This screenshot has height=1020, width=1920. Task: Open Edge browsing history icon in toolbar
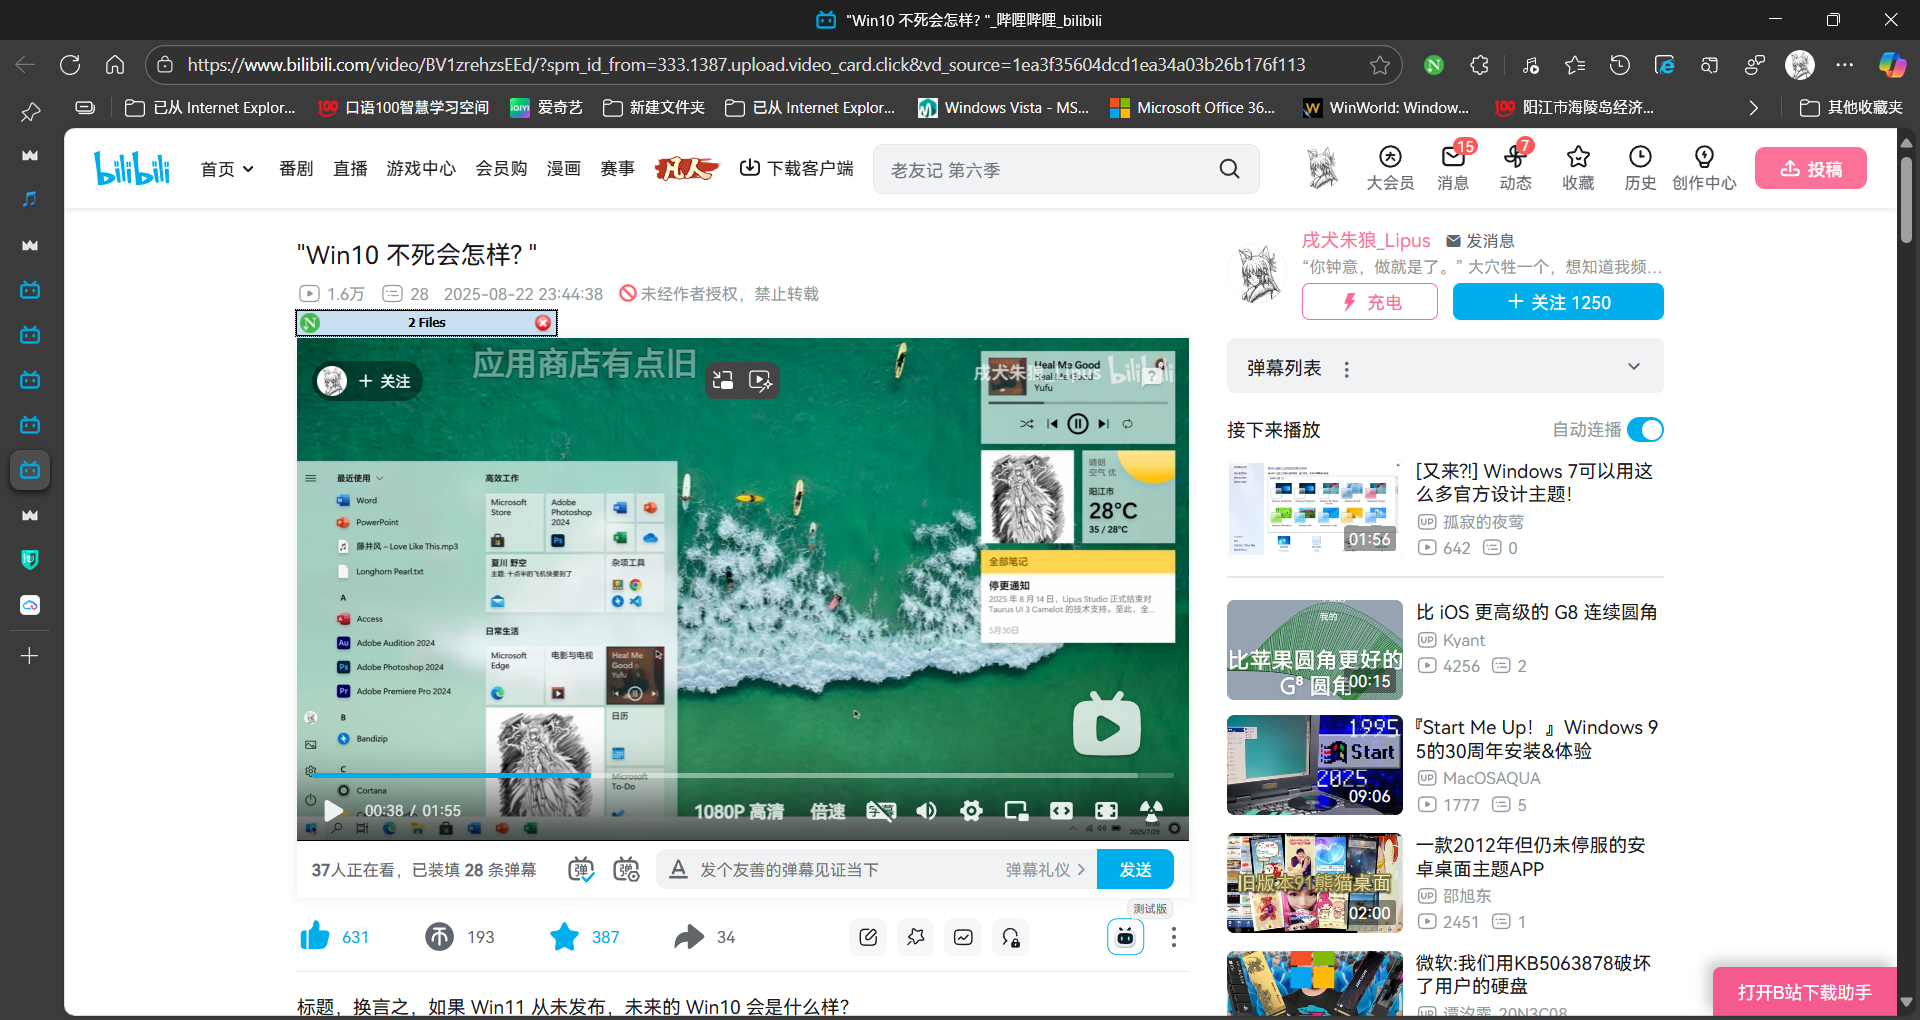pyautogui.click(x=1619, y=65)
